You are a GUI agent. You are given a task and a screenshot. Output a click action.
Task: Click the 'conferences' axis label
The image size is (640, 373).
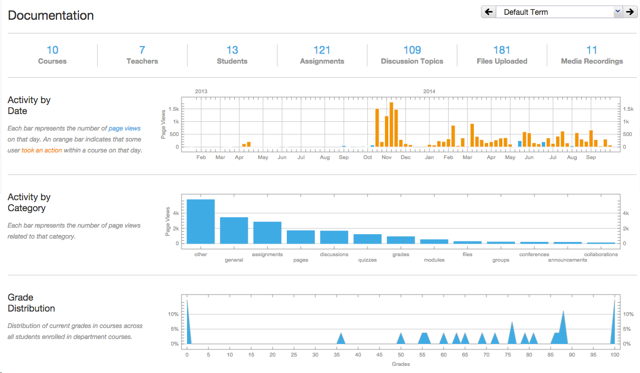pos(534,254)
